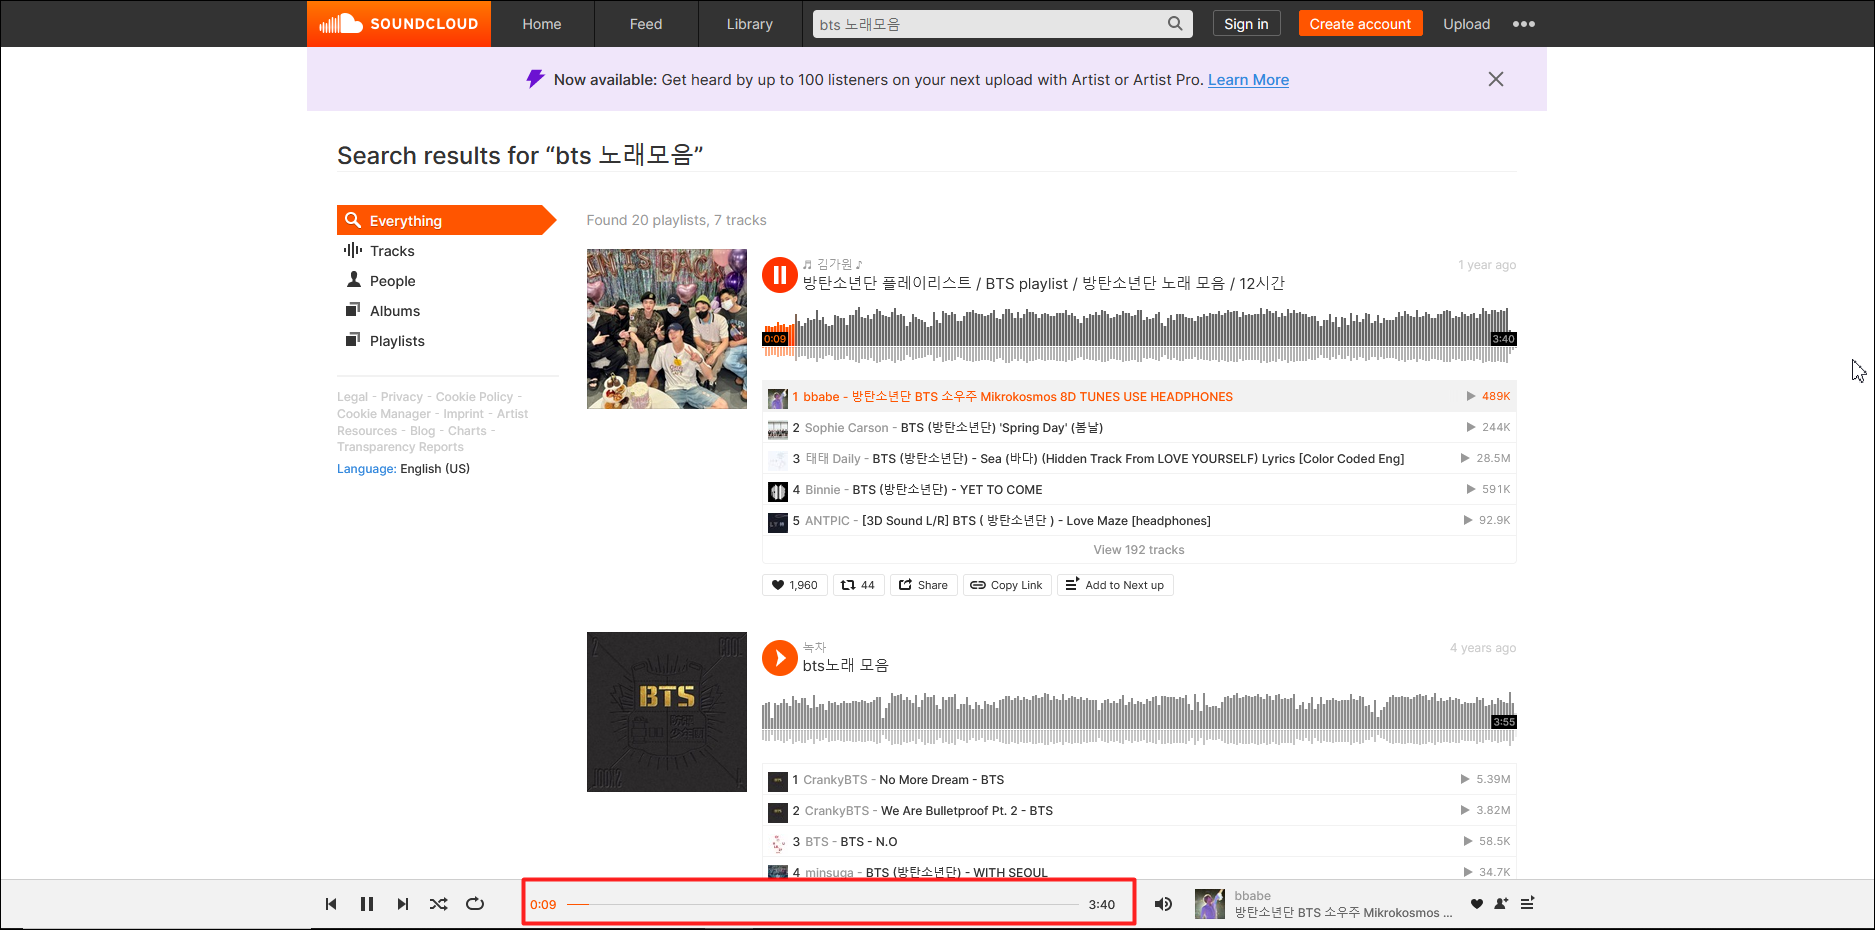1875x930 pixels.
Task: Open the Library tab
Action: click(x=750, y=24)
